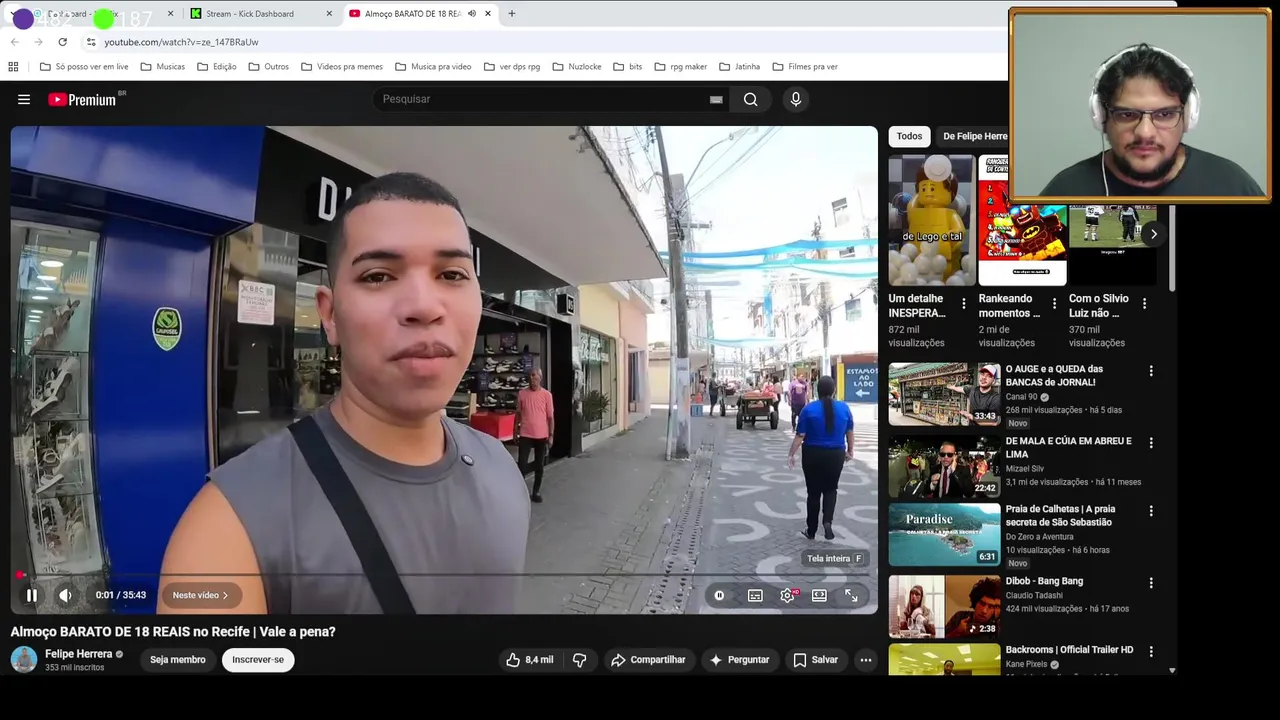
Task: Open the rpg maker bookmark folder
Action: coord(680,67)
